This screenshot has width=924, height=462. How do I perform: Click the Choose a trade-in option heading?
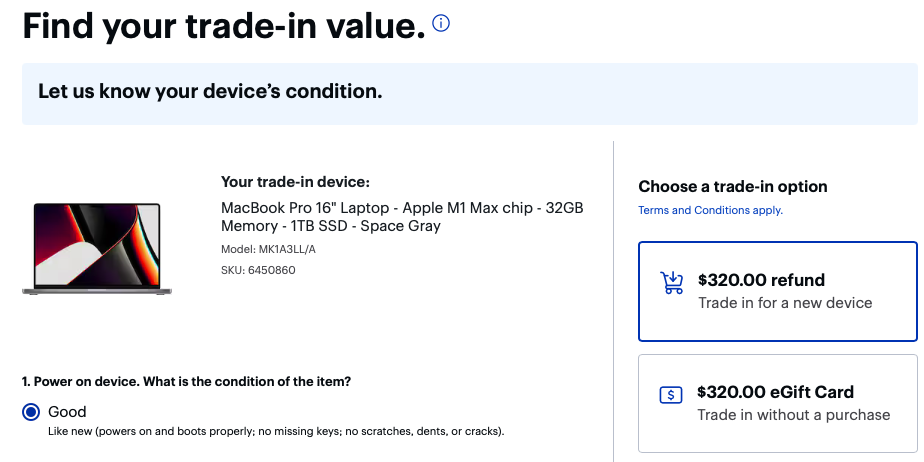pyautogui.click(x=732, y=187)
